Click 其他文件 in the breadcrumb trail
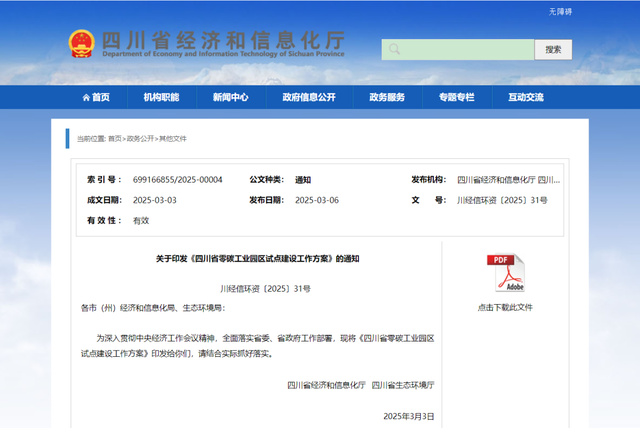640x428 pixels. click(x=173, y=139)
